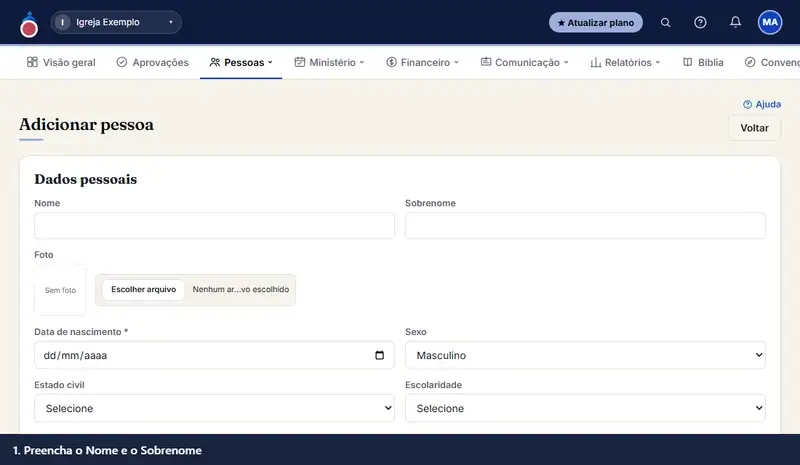The width and height of the screenshot is (800, 465).
Task: Open the Bíblia tab
Action: pyautogui.click(x=704, y=62)
